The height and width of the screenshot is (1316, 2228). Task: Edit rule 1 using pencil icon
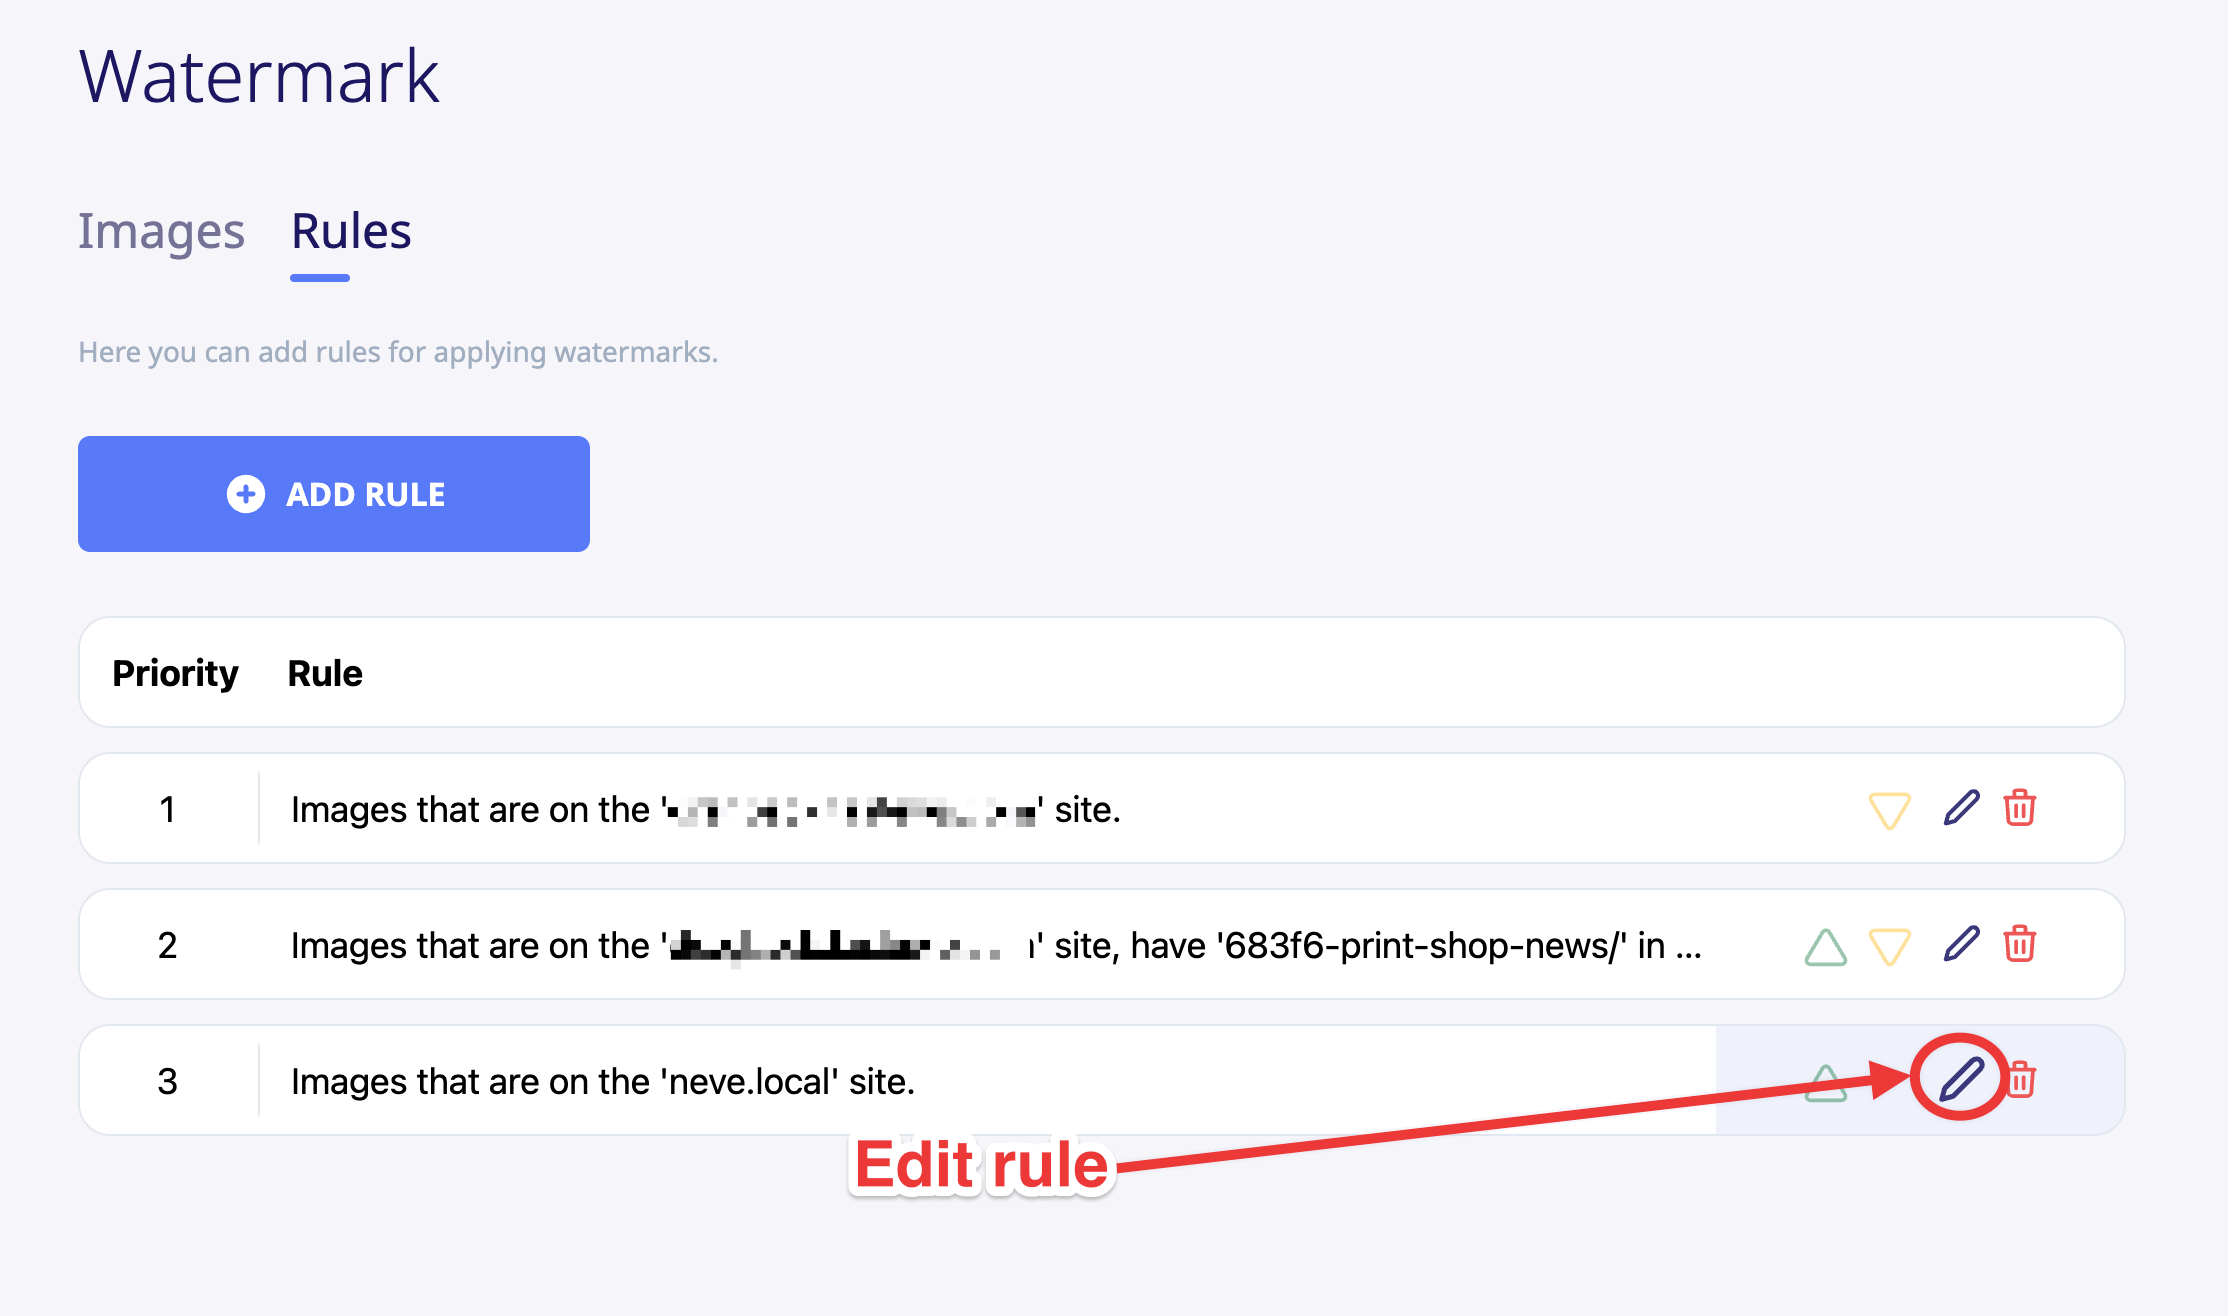click(x=1961, y=808)
